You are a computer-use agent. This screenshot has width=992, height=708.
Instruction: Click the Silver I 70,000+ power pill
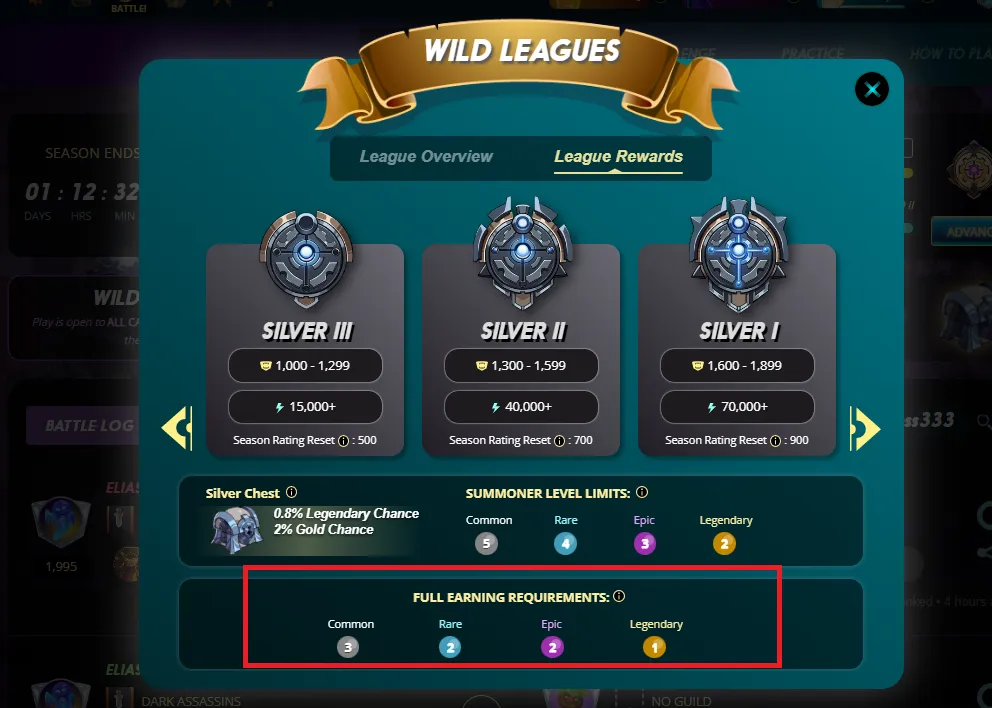tap(738, 407)
